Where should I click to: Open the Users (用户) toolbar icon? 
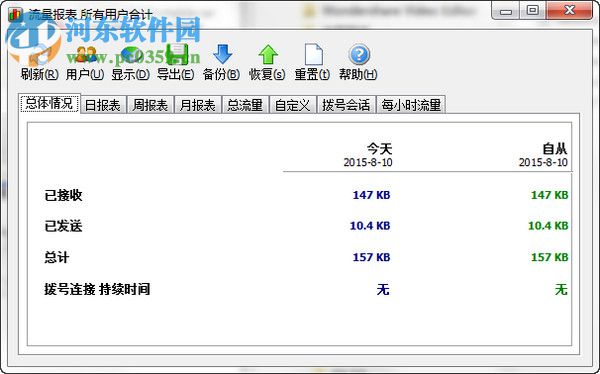point(85,54)
